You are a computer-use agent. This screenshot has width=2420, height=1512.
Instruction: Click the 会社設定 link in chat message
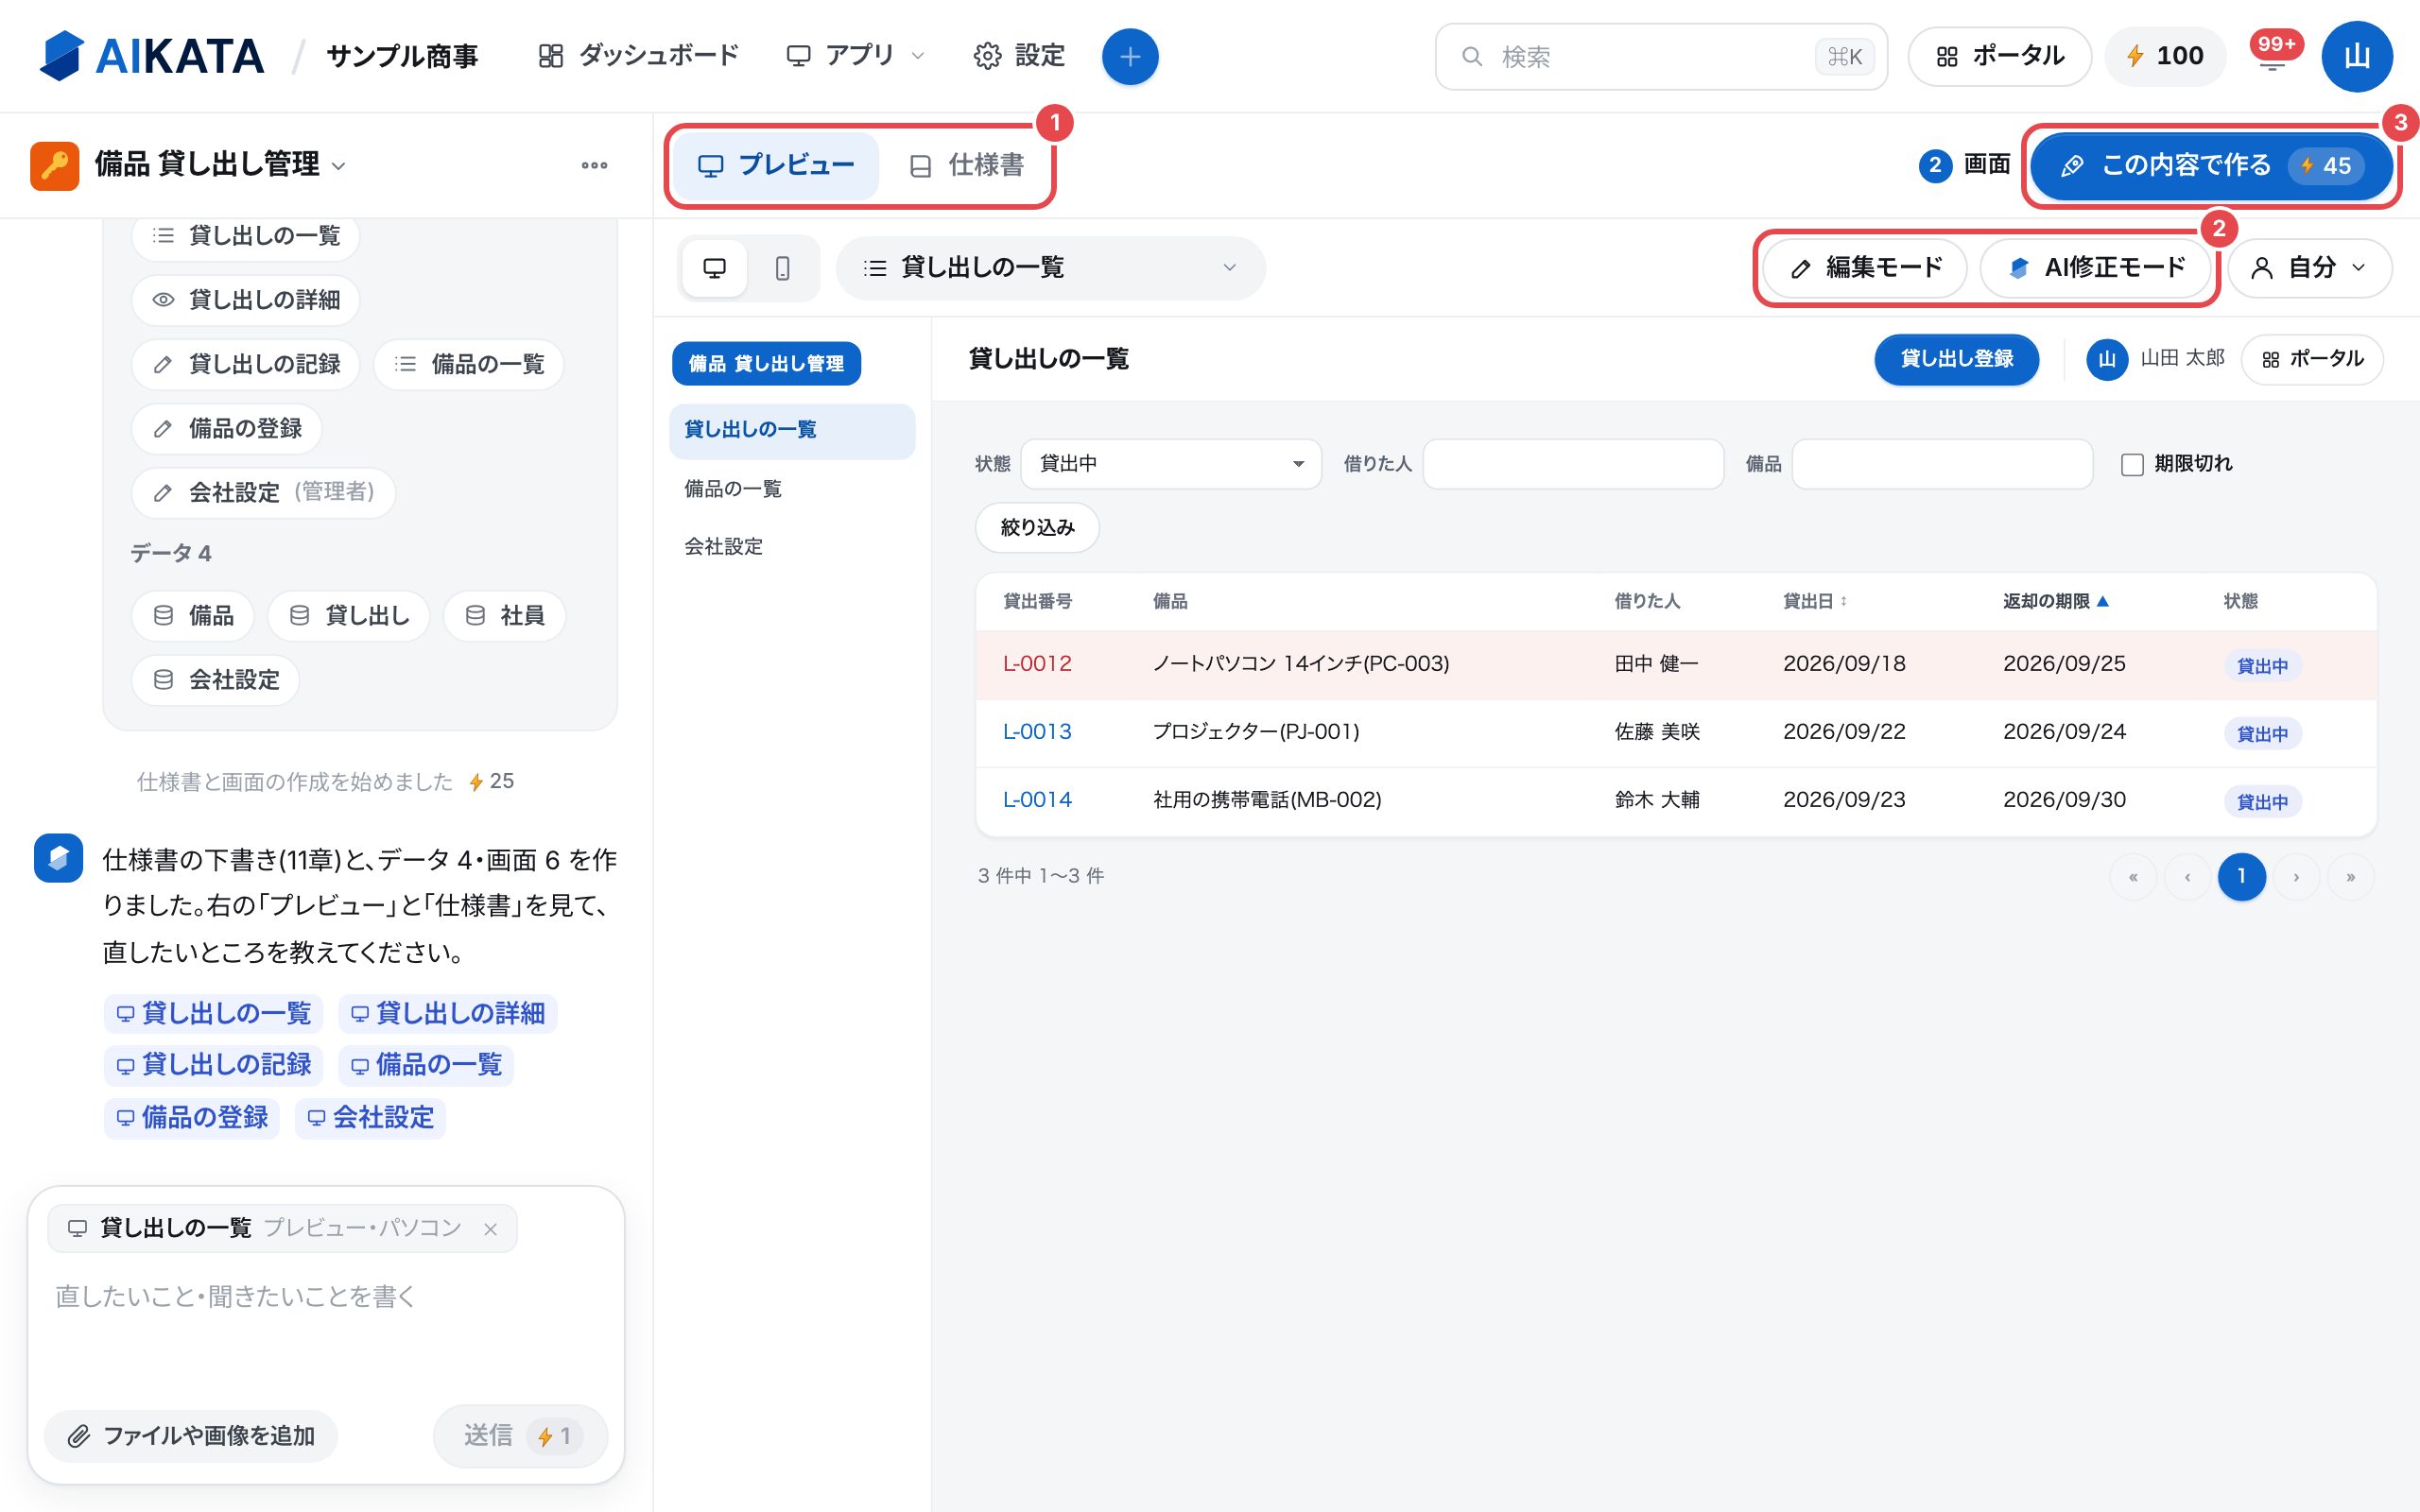click(370, 1118)
